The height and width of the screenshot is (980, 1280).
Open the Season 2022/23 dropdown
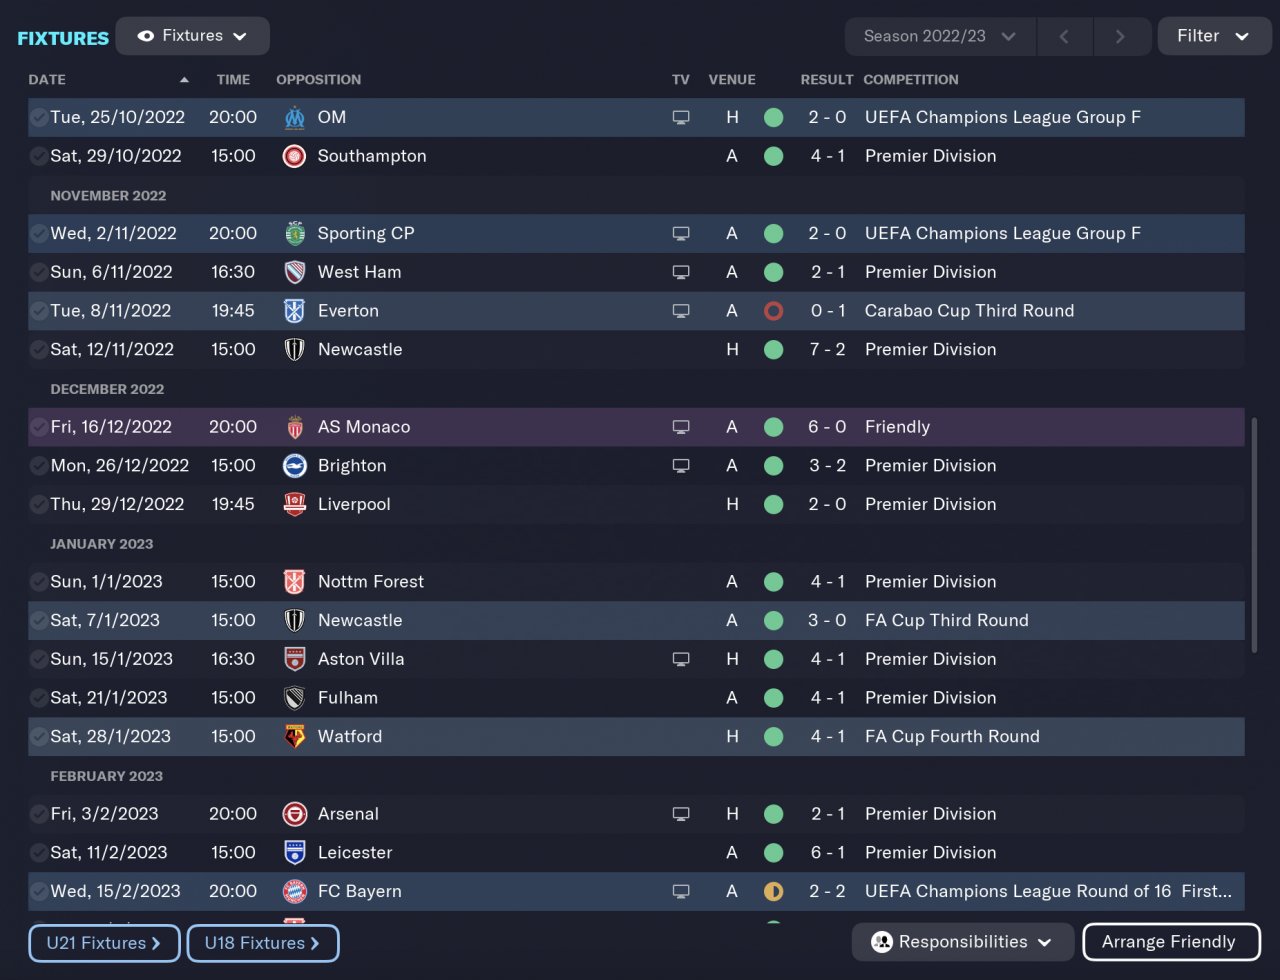(x=939, y=36)
